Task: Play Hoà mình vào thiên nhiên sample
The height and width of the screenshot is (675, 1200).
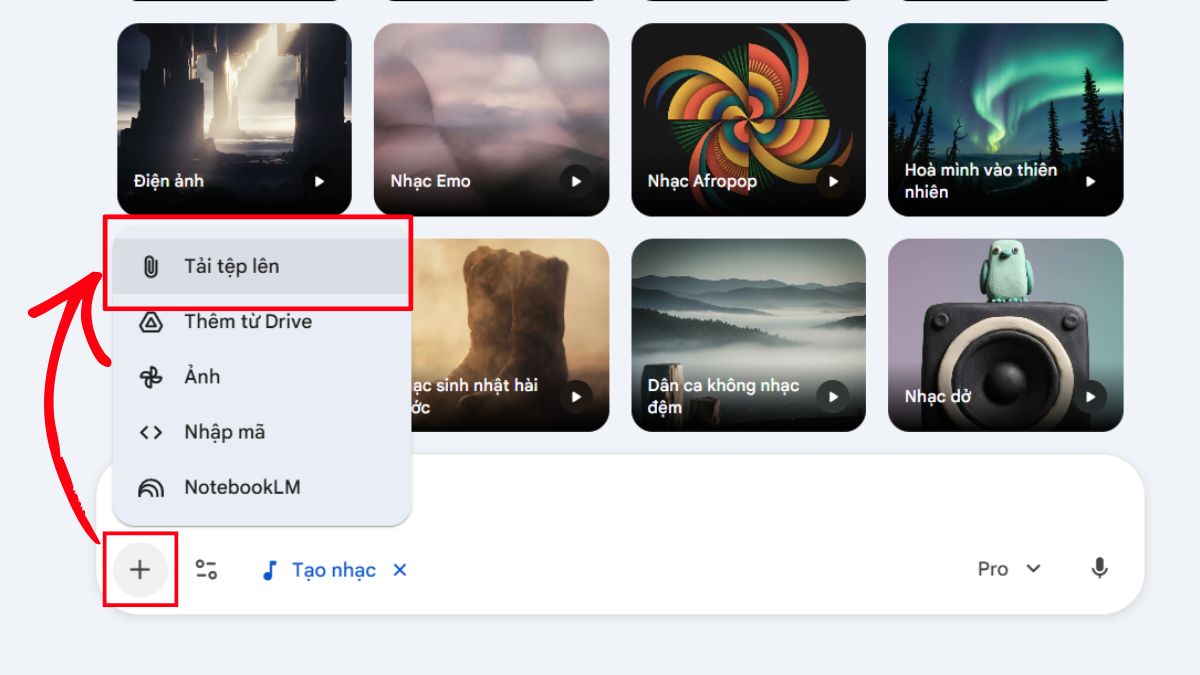Action: [x=1090, y=181]
